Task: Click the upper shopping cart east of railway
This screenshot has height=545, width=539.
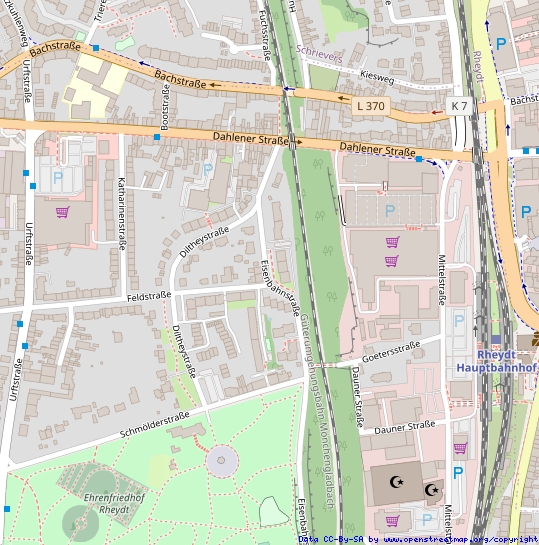Action: (393, 242)
